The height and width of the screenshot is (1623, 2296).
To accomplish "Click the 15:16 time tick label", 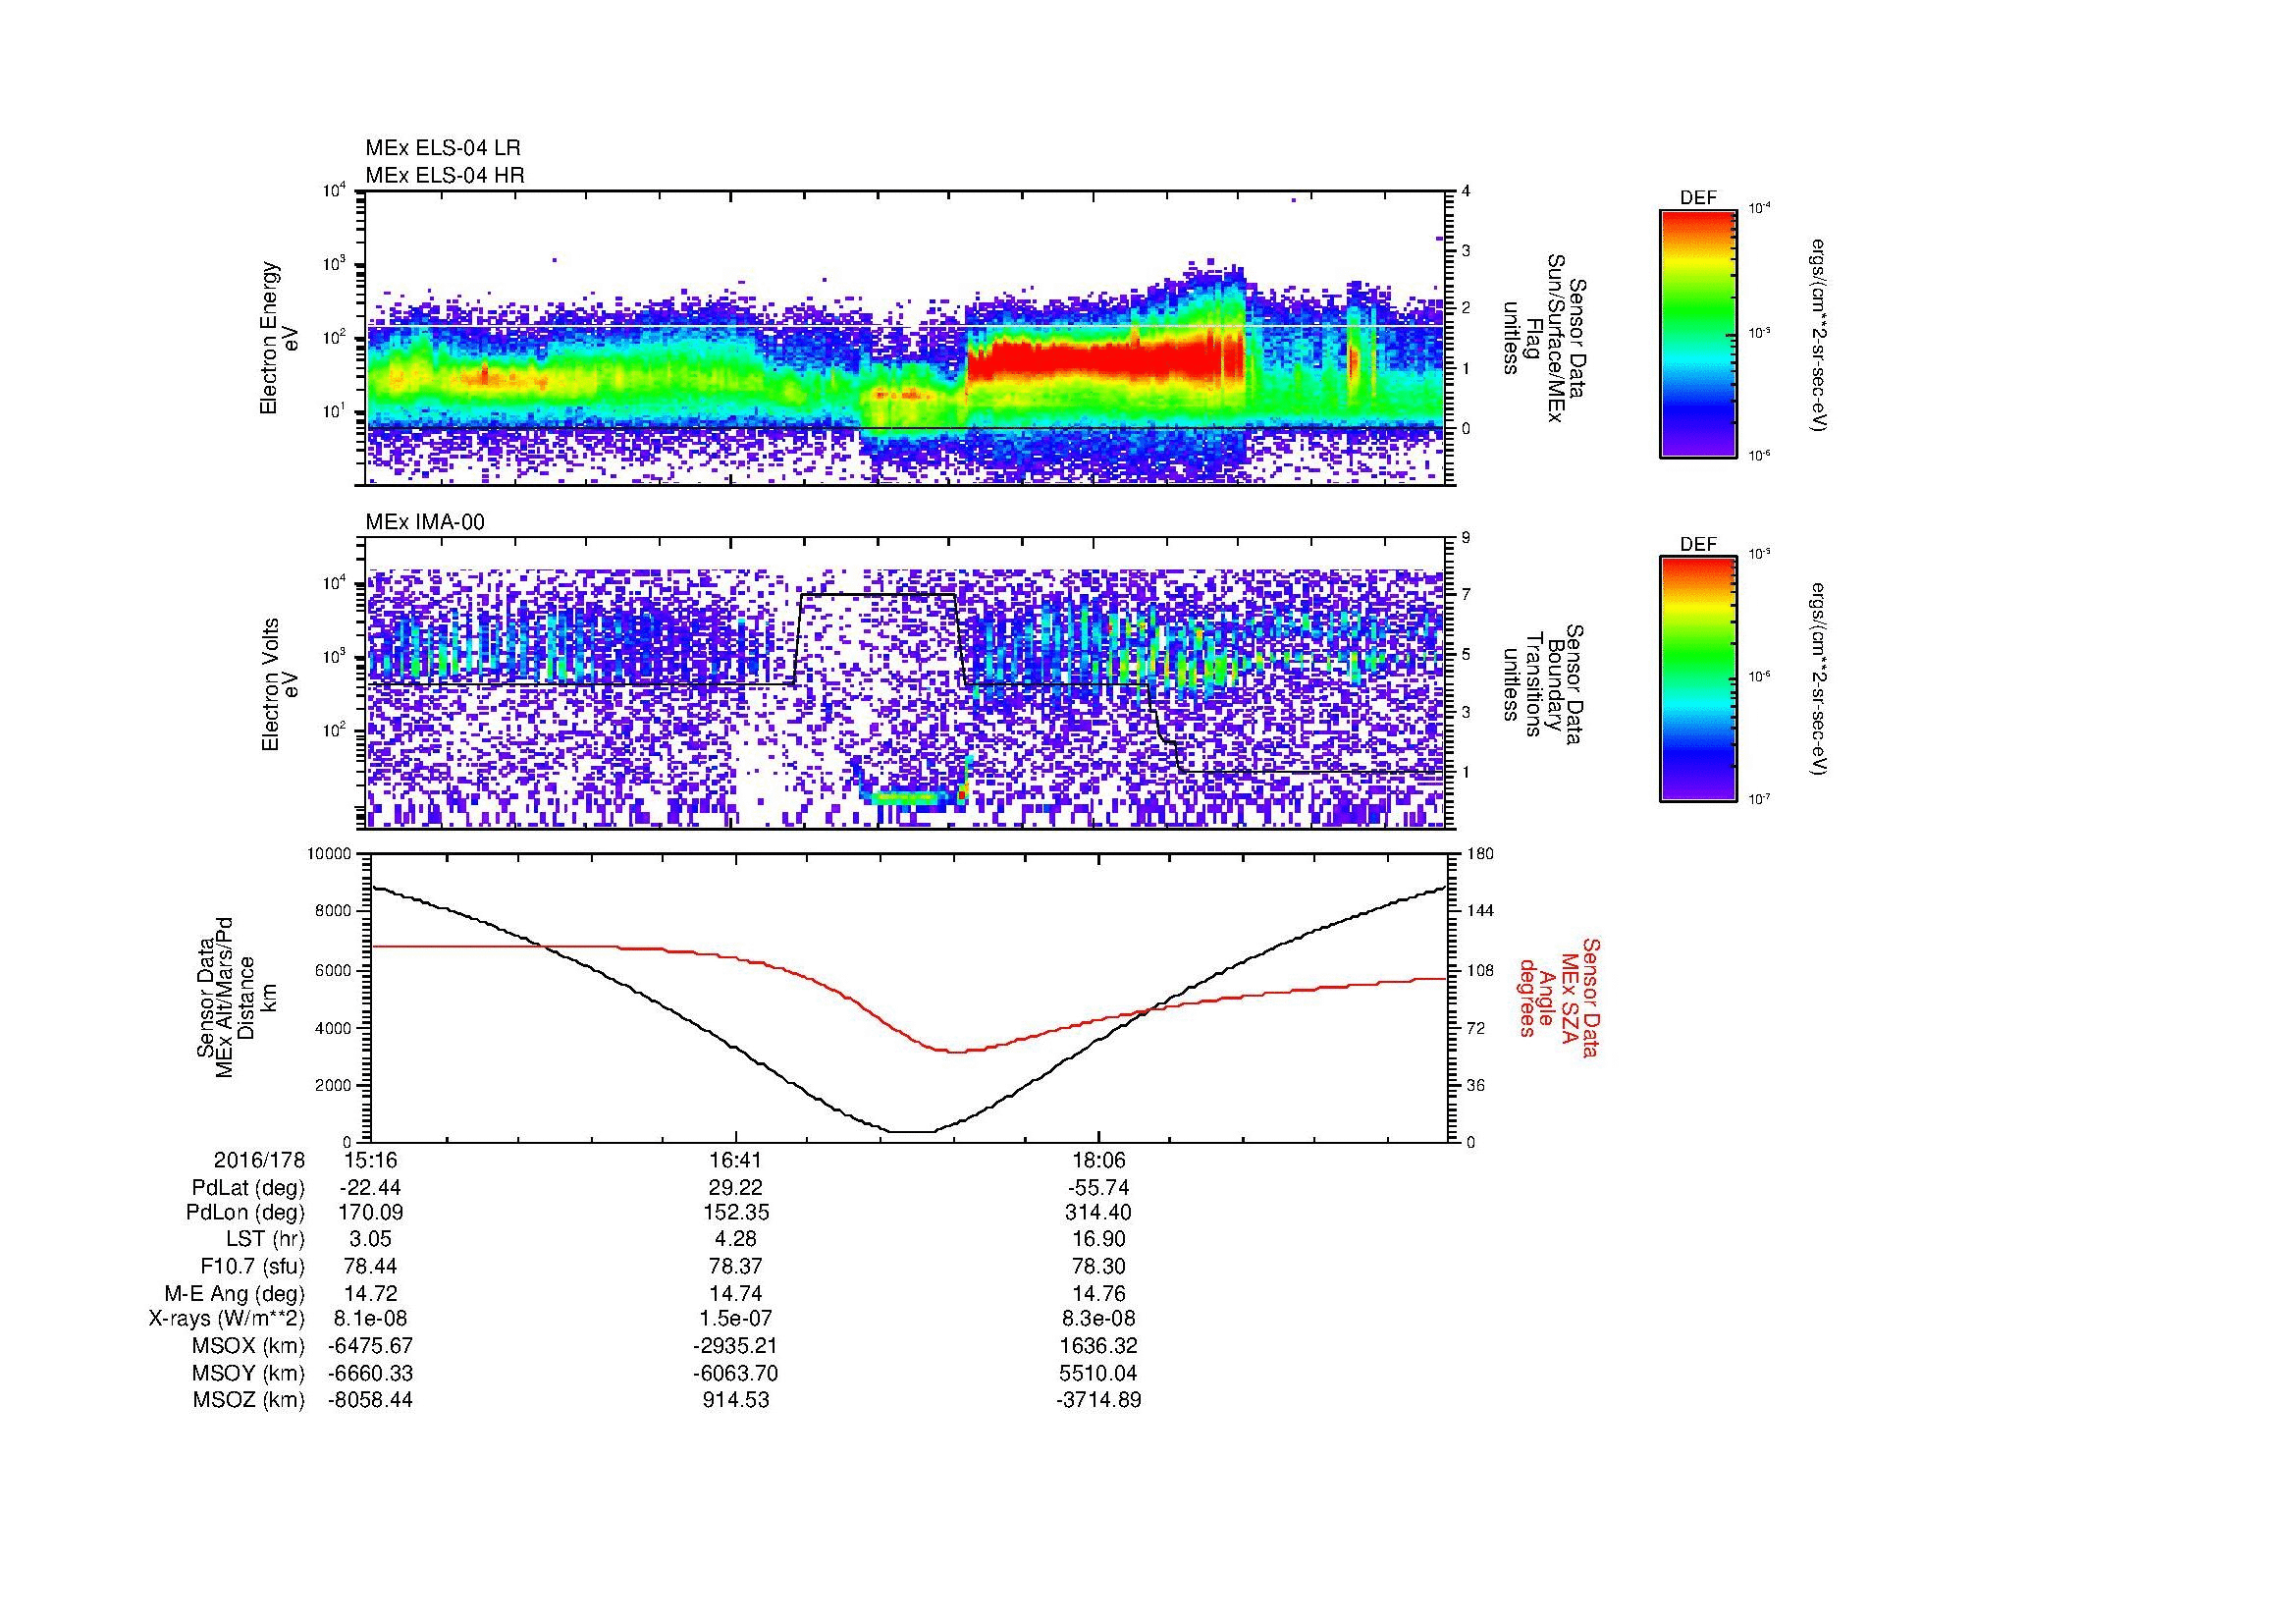I will point(371,1160).
